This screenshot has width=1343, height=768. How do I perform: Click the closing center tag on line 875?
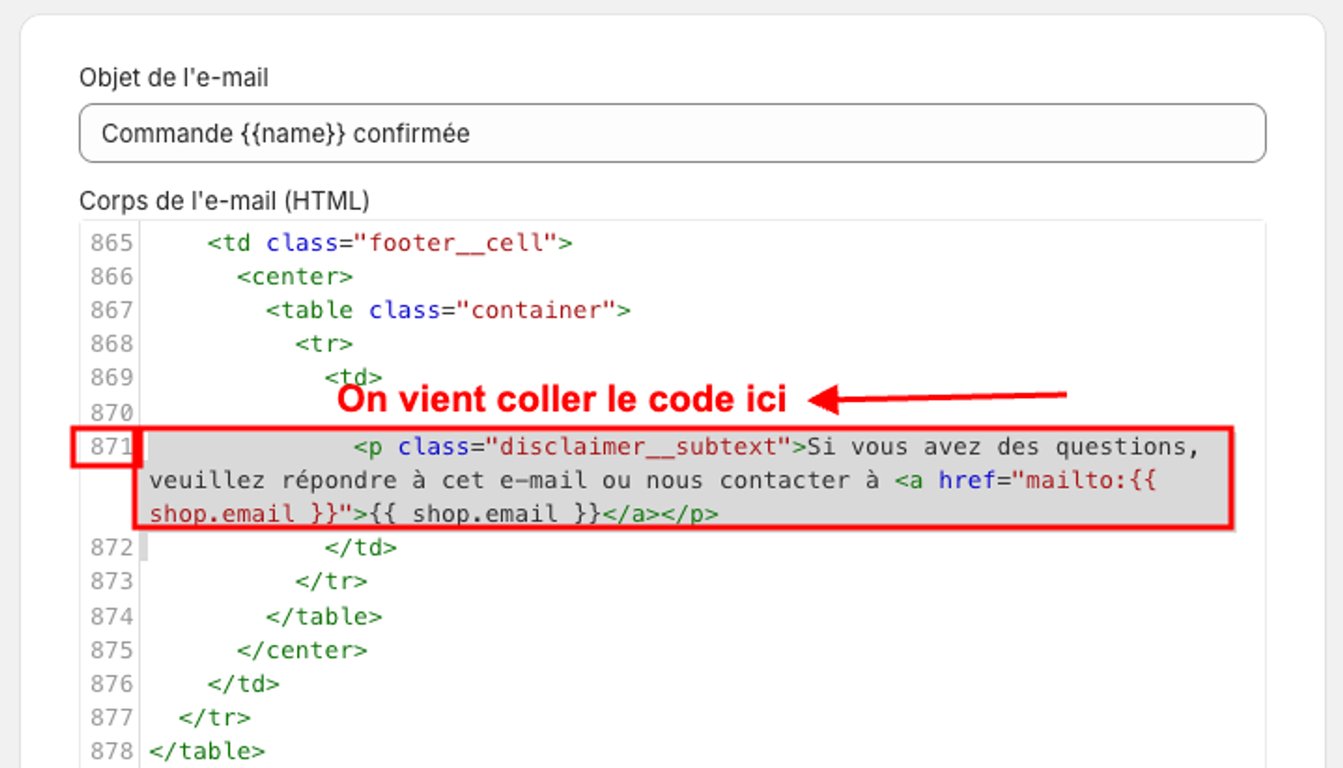(x=302, y=650)
